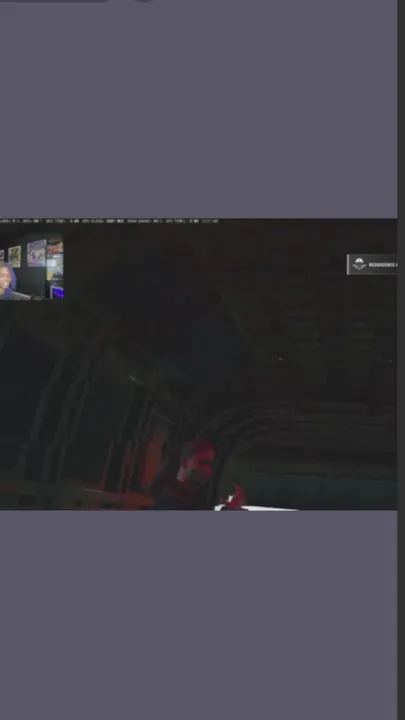Open the streamer webcam overlay
Viewport: 405px width, 720px height.
coord(32,268)
